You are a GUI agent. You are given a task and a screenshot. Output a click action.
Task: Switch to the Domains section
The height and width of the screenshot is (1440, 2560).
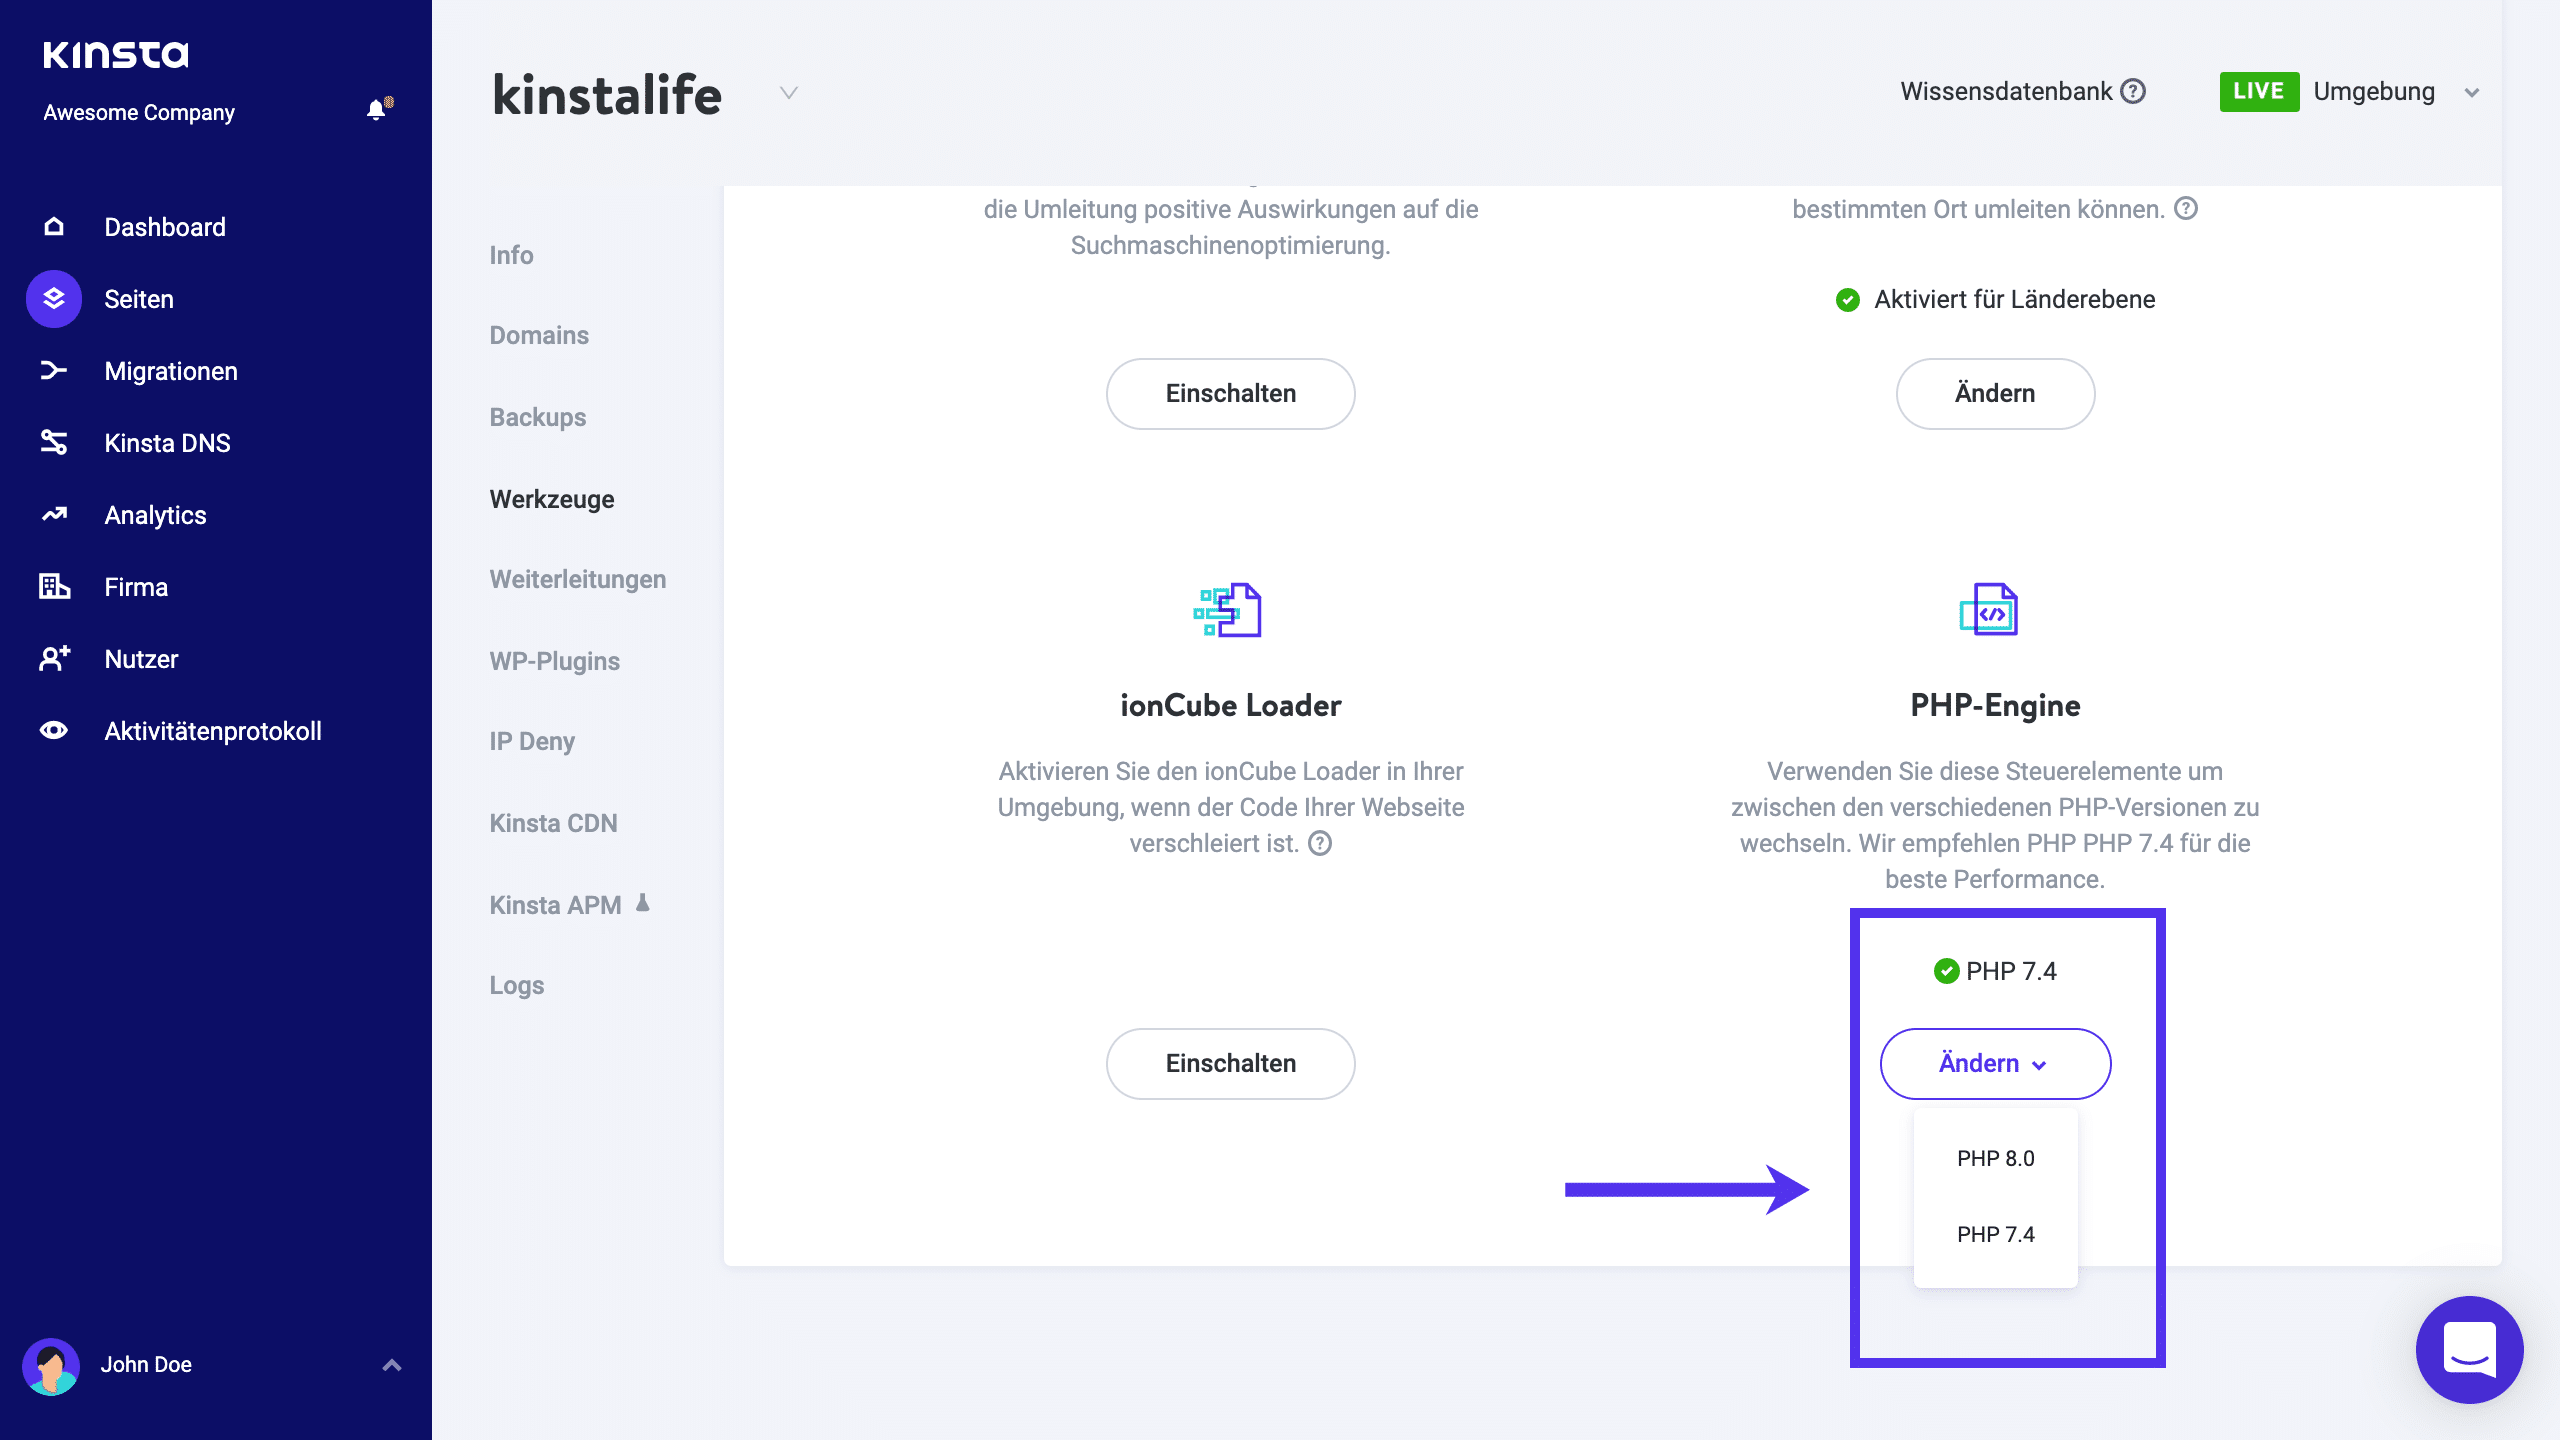click(x=538, y=335)
